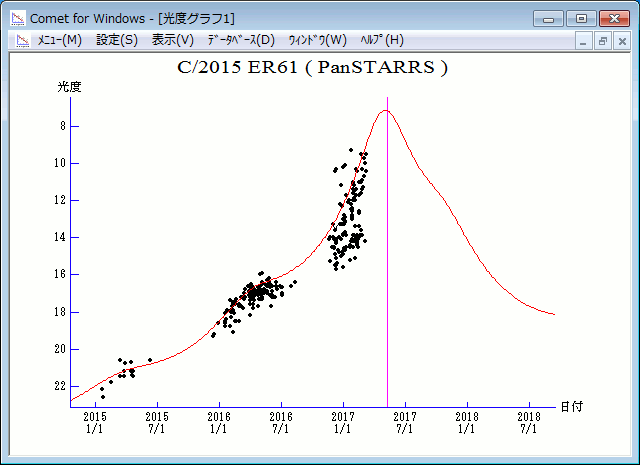Click the 2016 1/1 date label
The width and height of the screenshot is (640, 465).
point(219,423)
